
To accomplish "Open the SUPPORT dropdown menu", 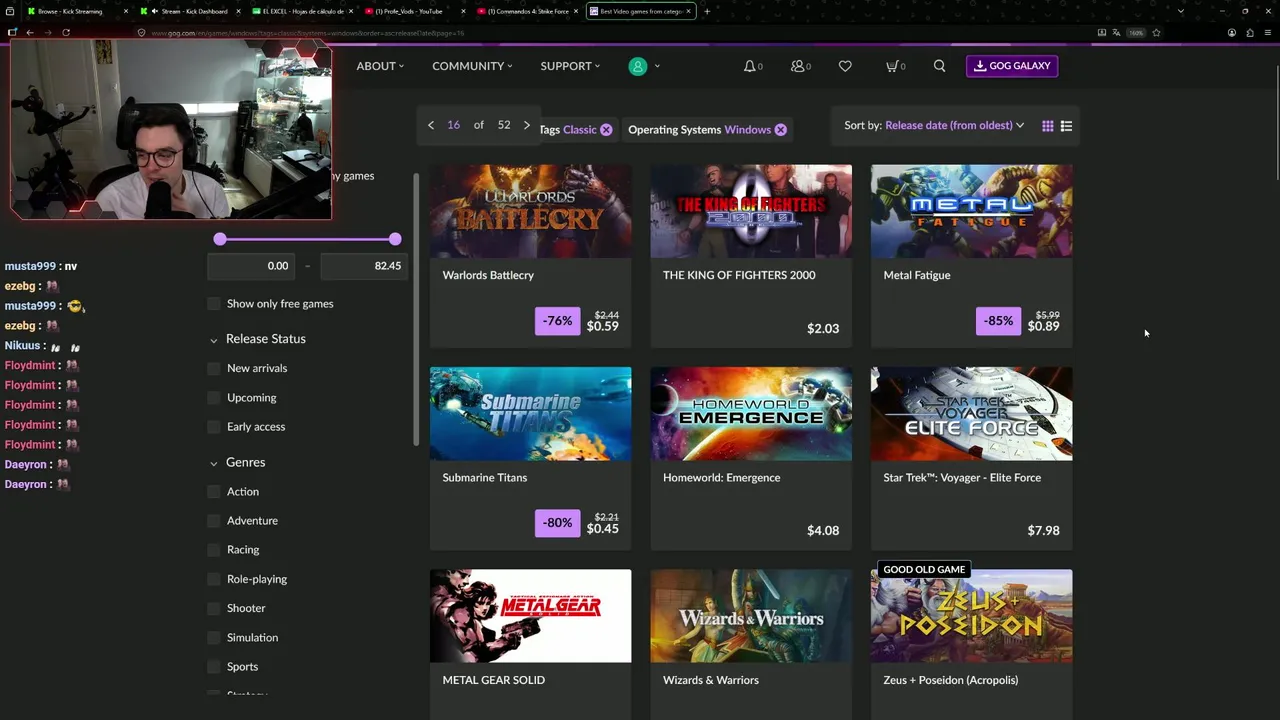I will click(570, 66).
